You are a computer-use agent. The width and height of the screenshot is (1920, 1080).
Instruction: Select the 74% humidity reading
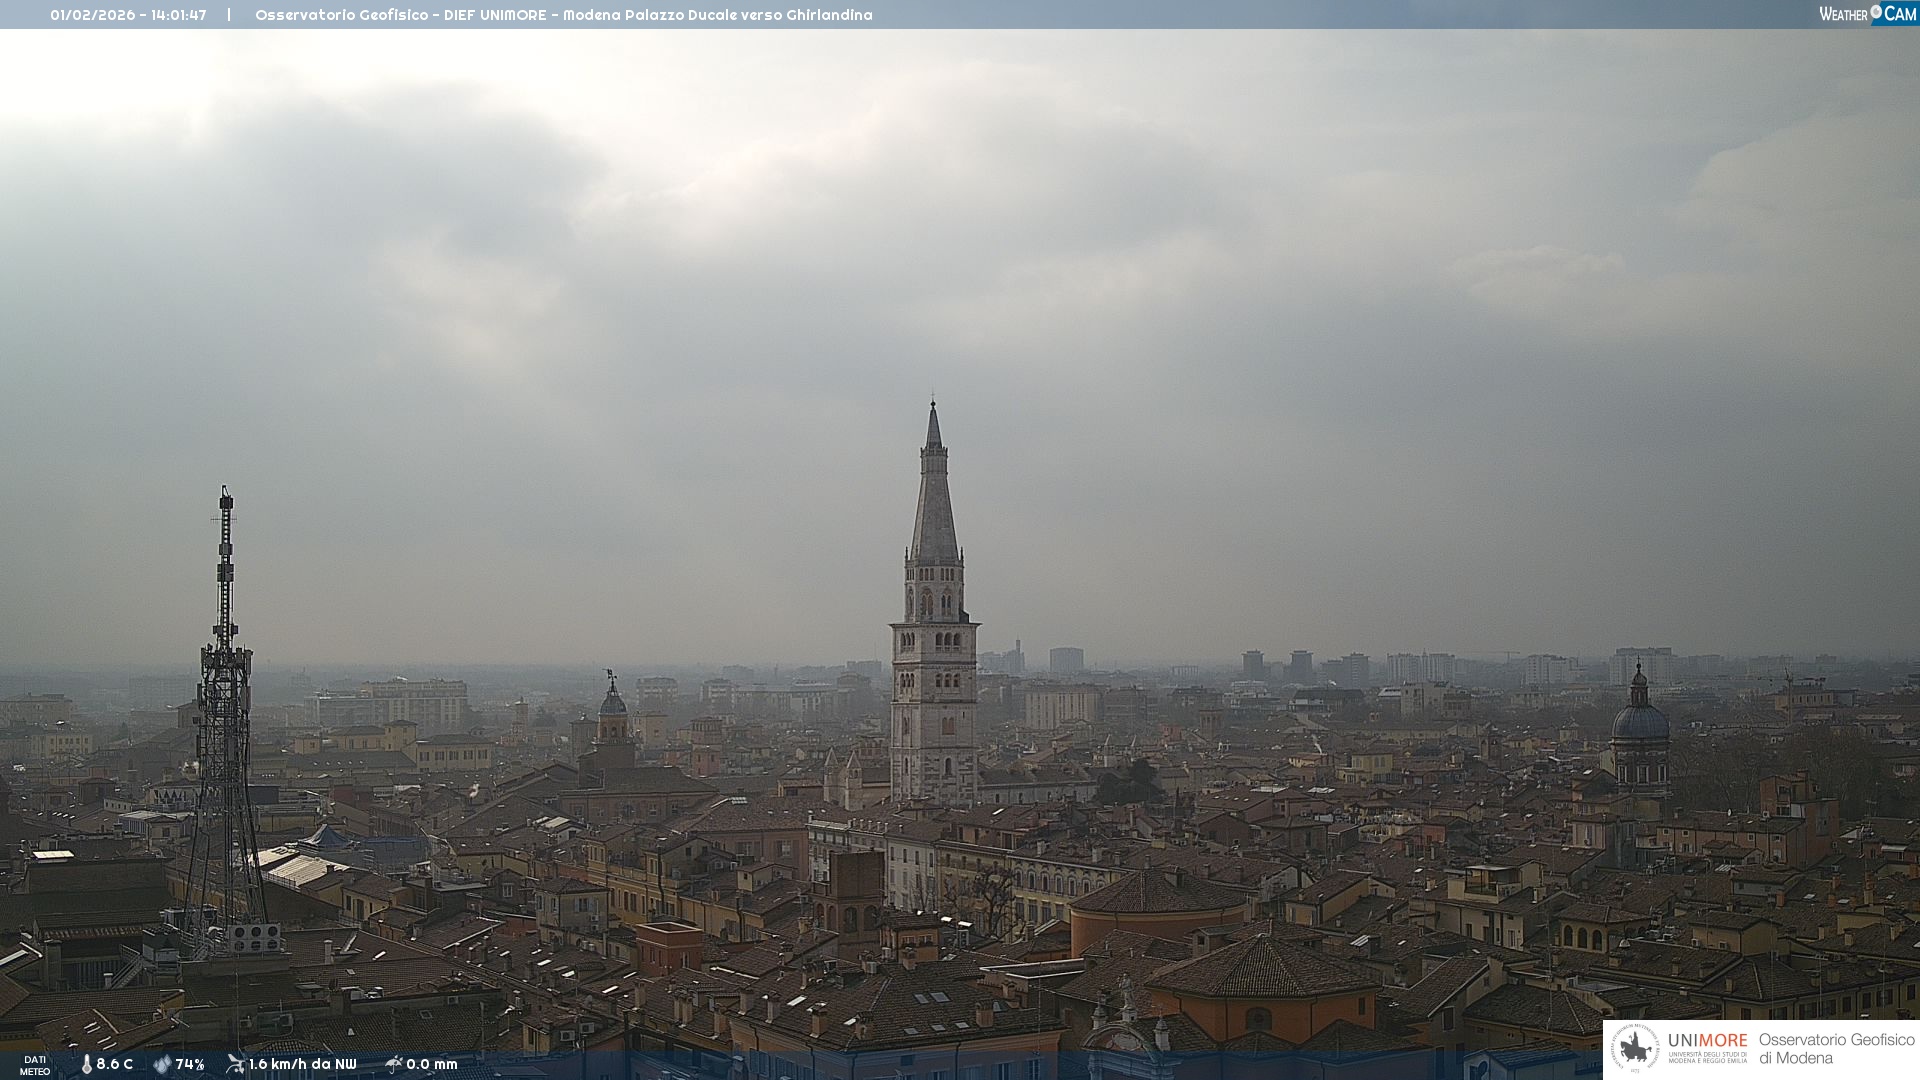(x=190, y=1065)
